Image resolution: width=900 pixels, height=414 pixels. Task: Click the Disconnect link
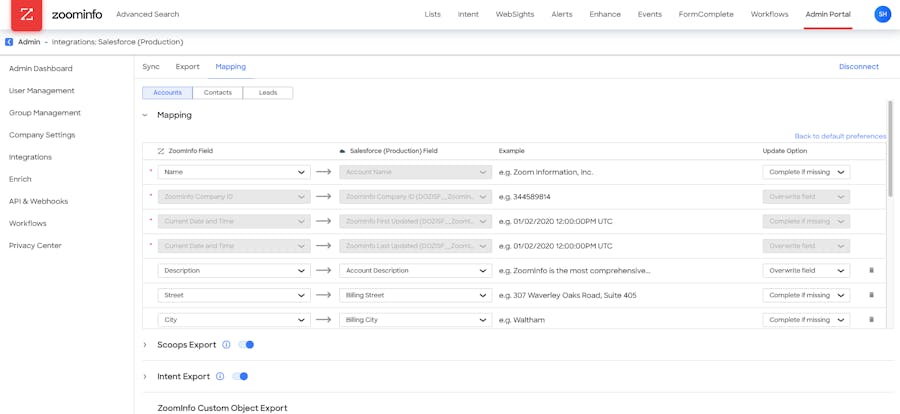pos(858,67)
